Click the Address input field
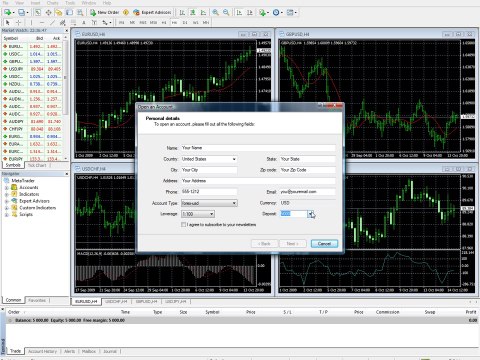Image resolution: width=480 pixels, height=360 pixels. click(x=258, y=181)
